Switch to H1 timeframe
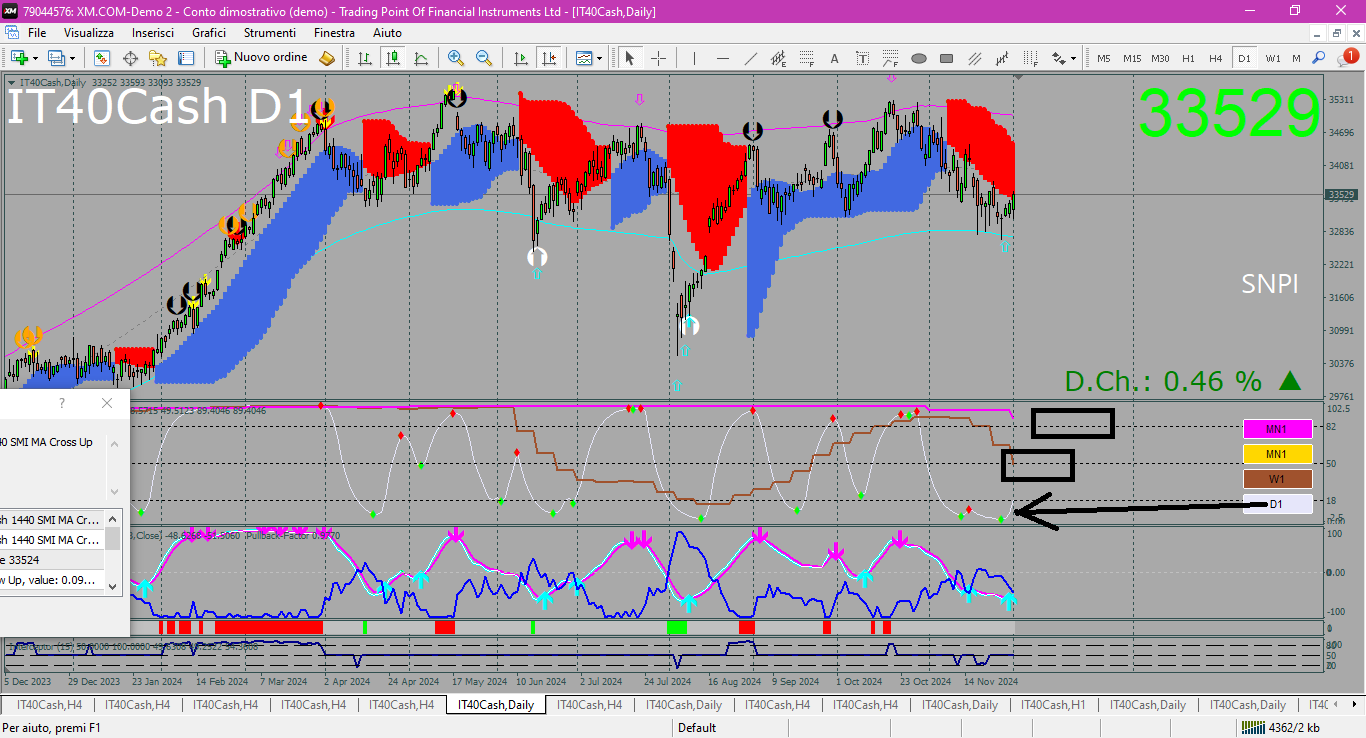Viewport: 1366px width, 738px height. [1188, 58]
